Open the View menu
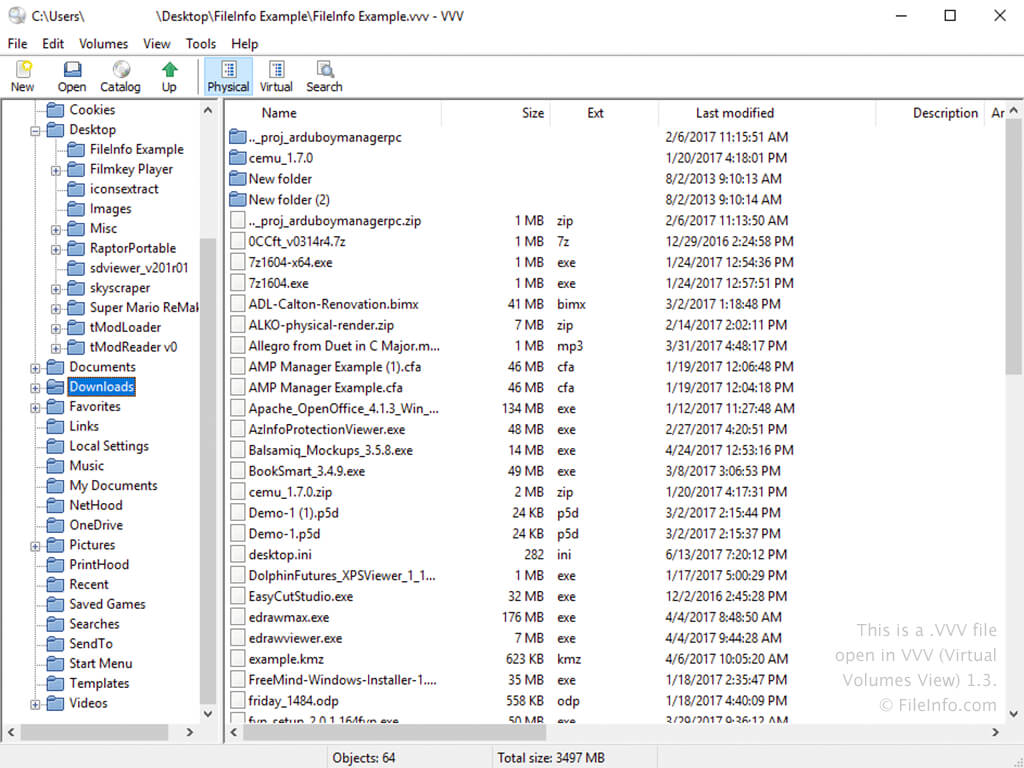This screenshot has height=768, width=1024. point(157,44)
